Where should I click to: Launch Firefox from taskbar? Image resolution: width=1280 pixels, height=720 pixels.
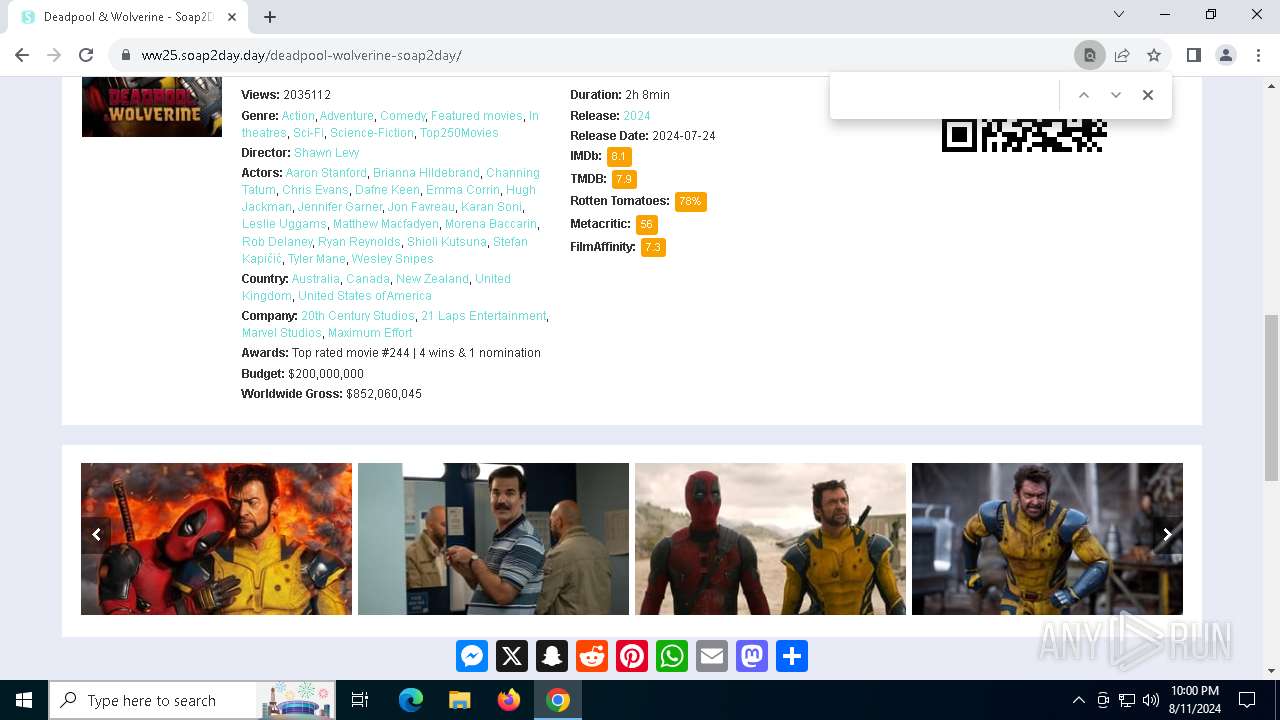point(509,700)
